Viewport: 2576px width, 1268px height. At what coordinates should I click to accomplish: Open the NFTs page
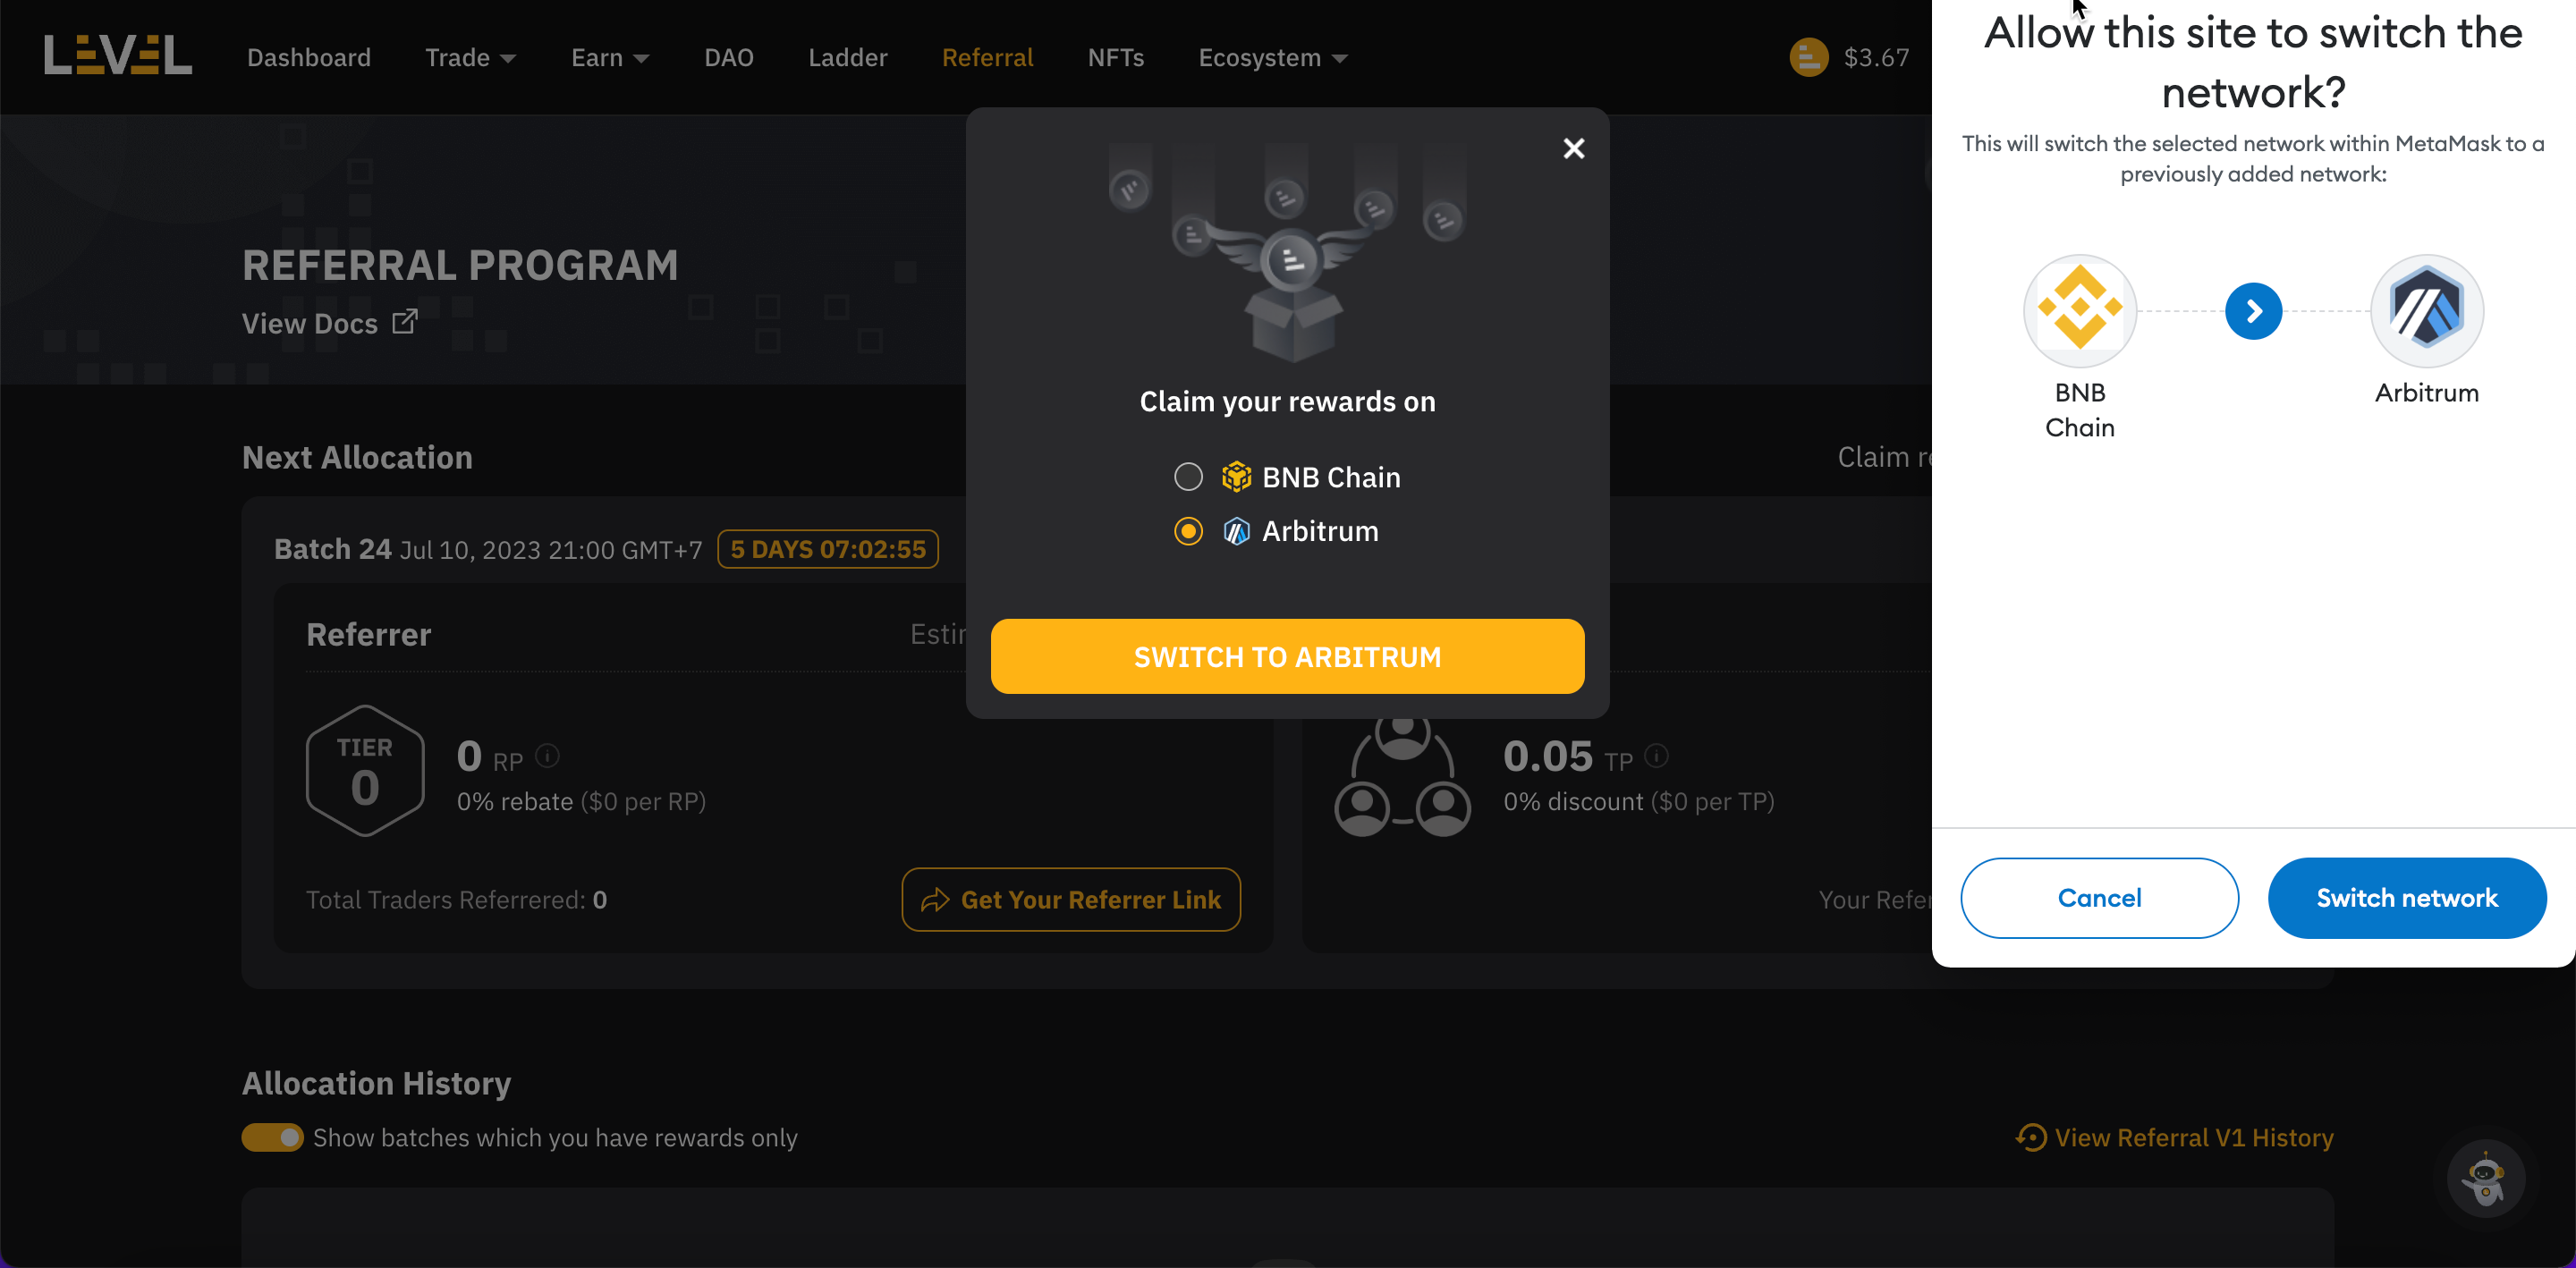(1115, 58)
